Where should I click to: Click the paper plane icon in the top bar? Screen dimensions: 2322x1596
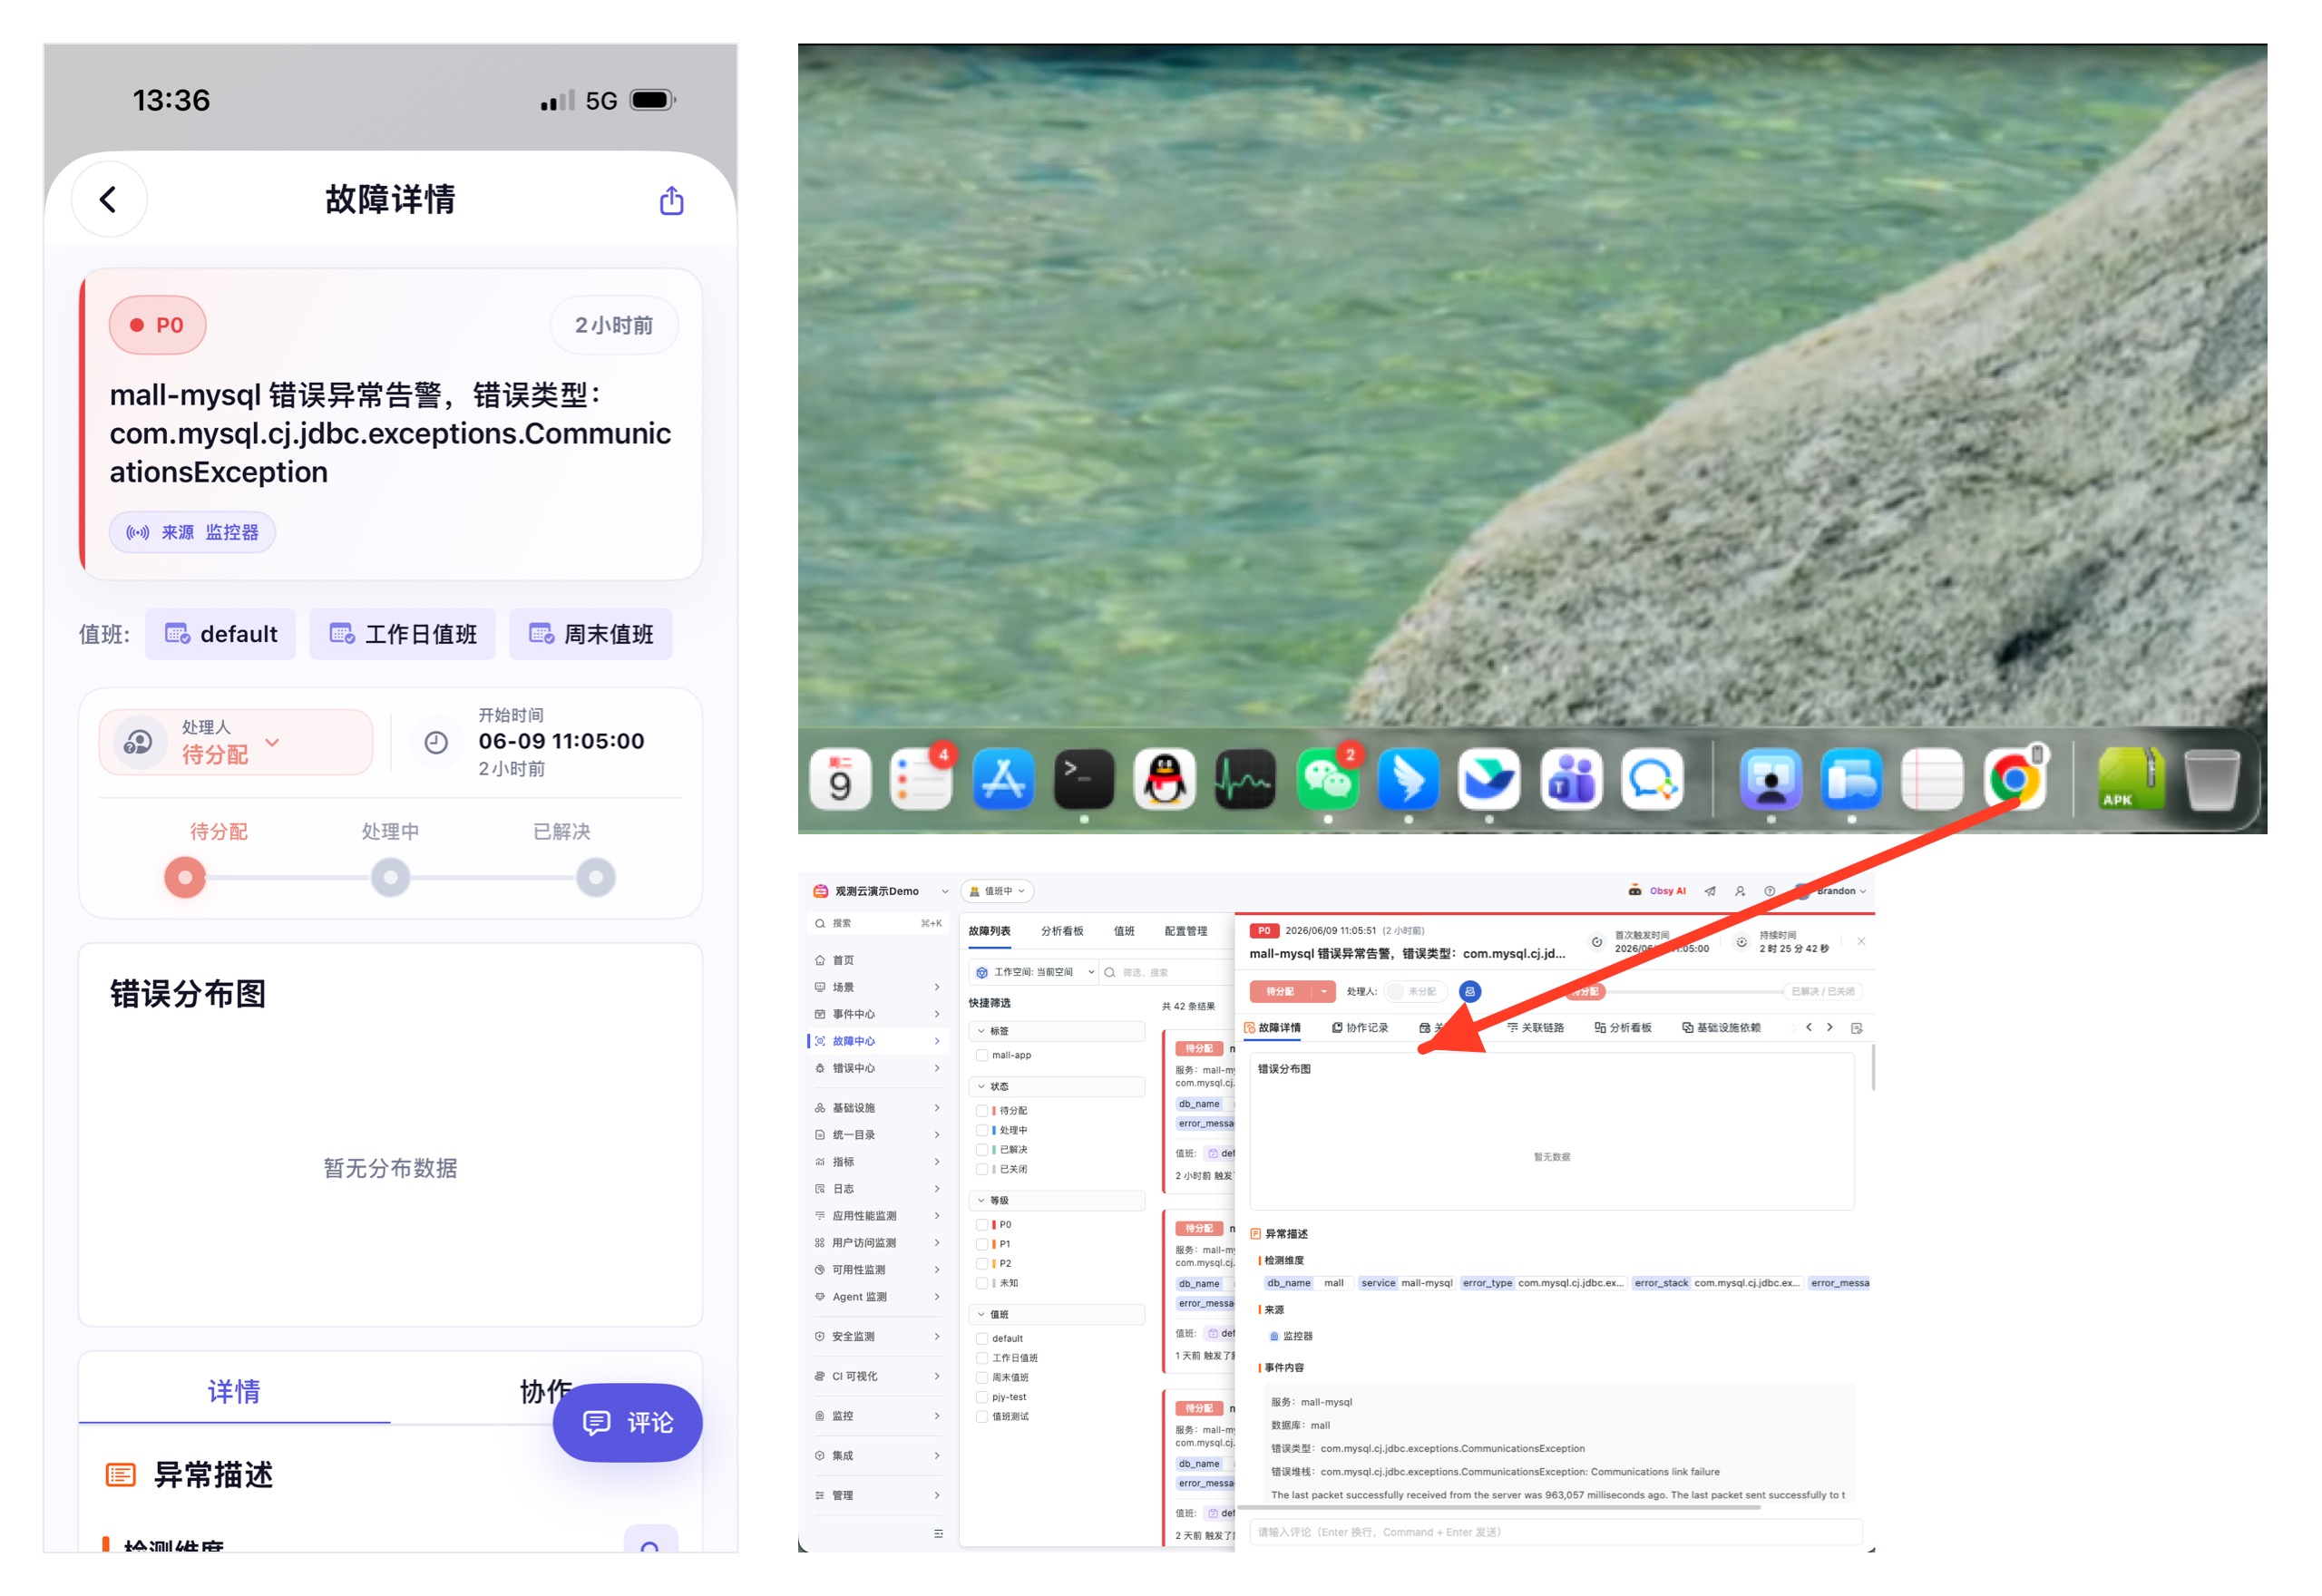coord(1710,891)
